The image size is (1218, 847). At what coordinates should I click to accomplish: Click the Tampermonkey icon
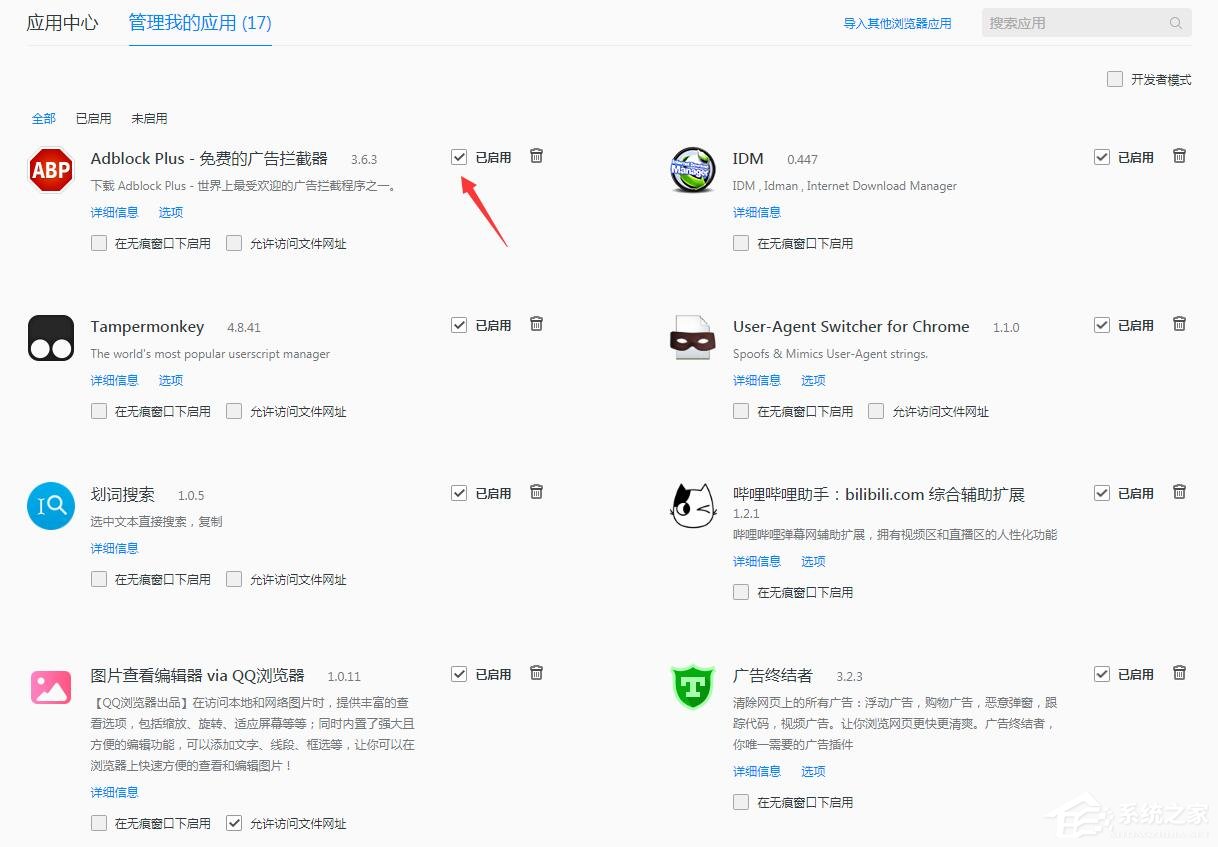pos(50,337)
